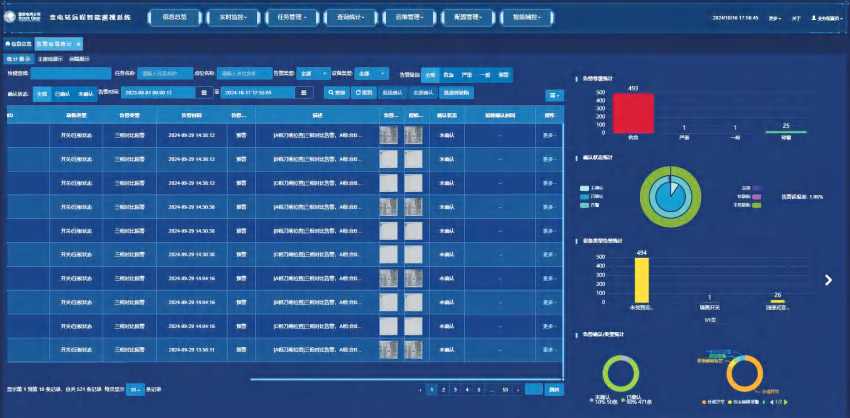Open the column display settings grid button
Screen dimensions: 850x418
[x=553, y=95]
